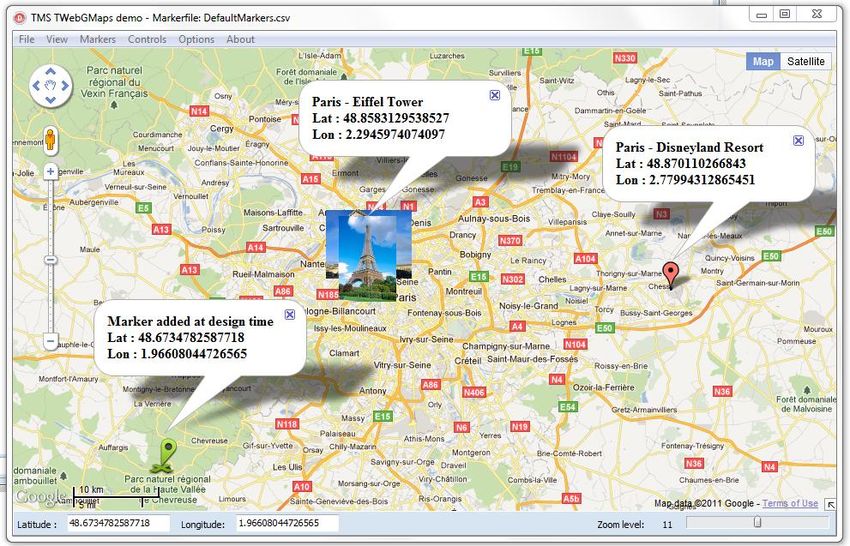Pan map right with arrow
Screen dimensions: 850x546
(65, 86)
